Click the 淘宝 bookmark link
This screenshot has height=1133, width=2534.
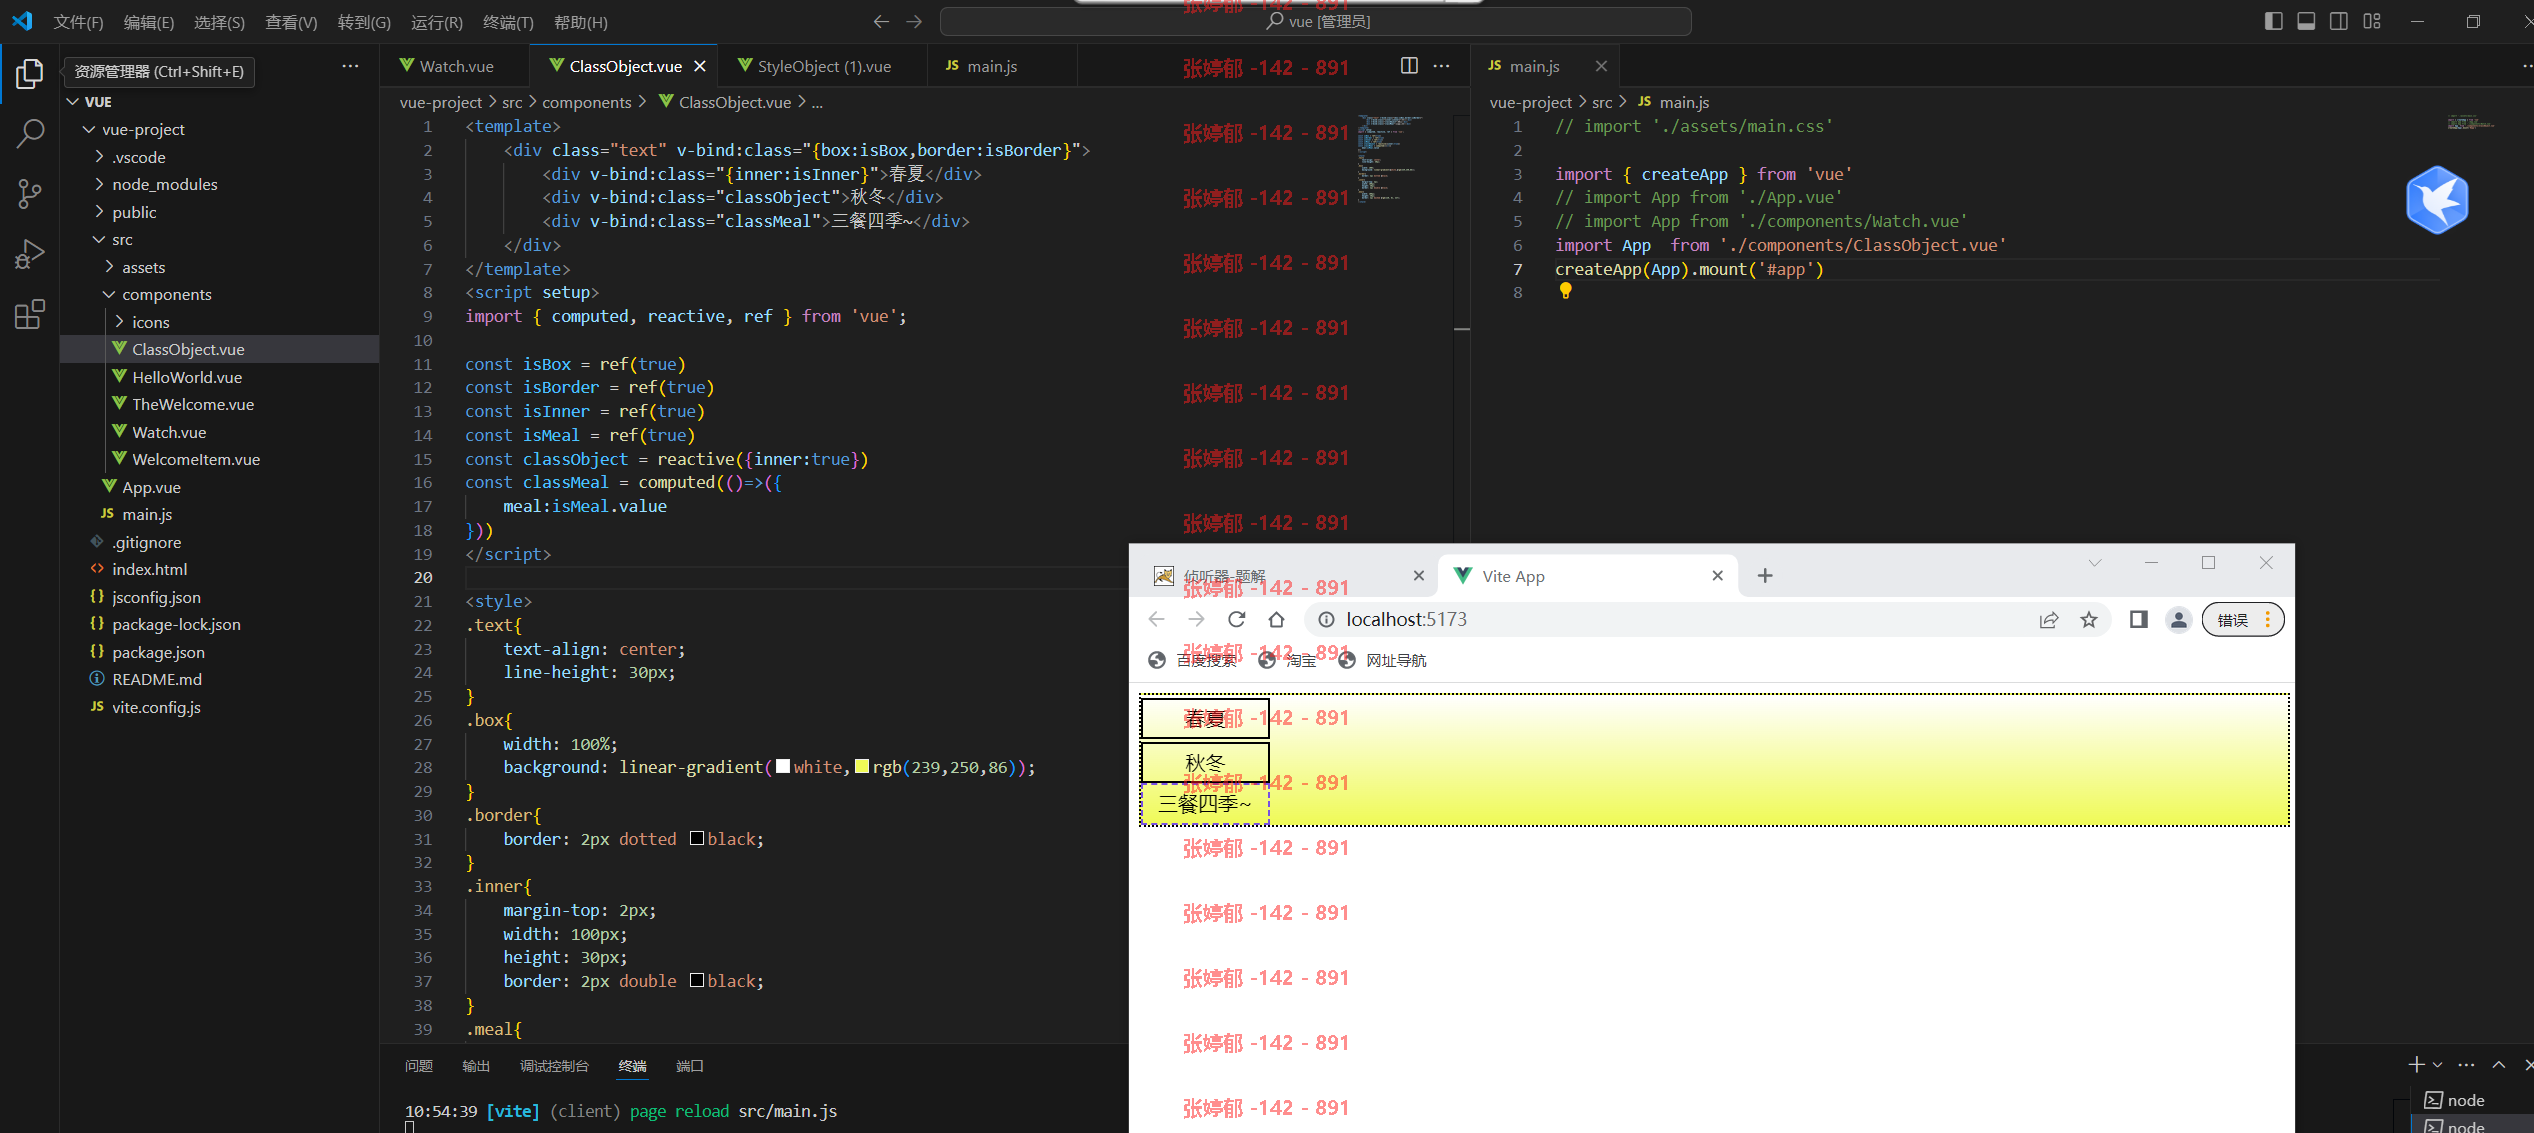(1287, 660)
